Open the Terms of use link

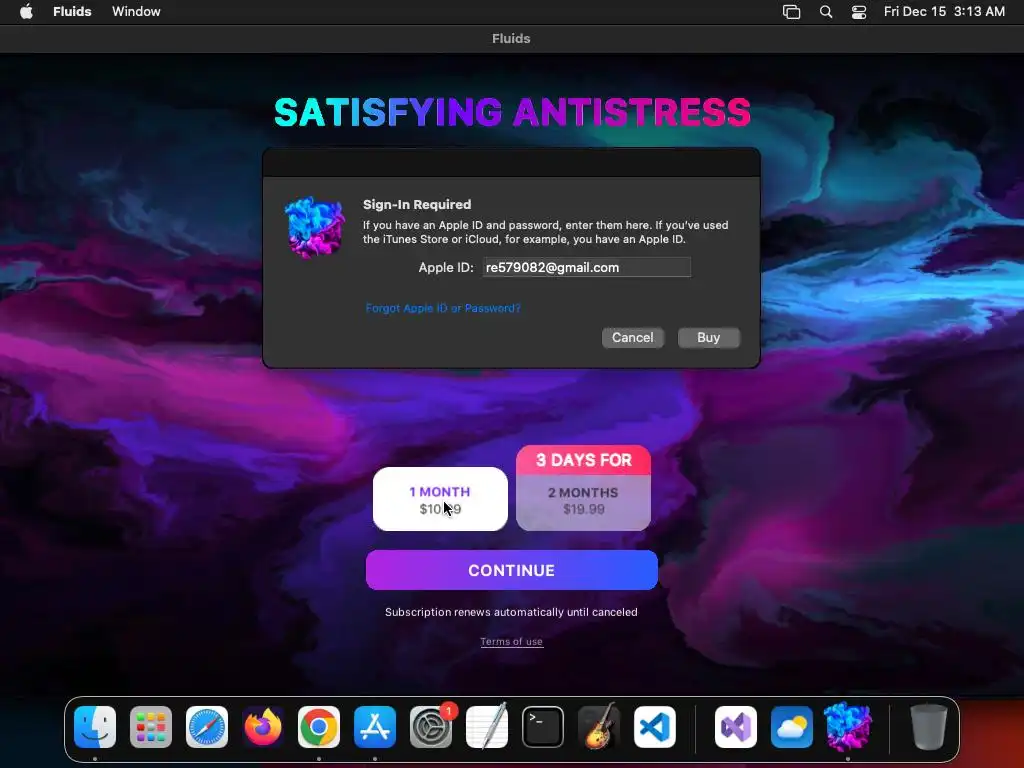coord(512,641)
